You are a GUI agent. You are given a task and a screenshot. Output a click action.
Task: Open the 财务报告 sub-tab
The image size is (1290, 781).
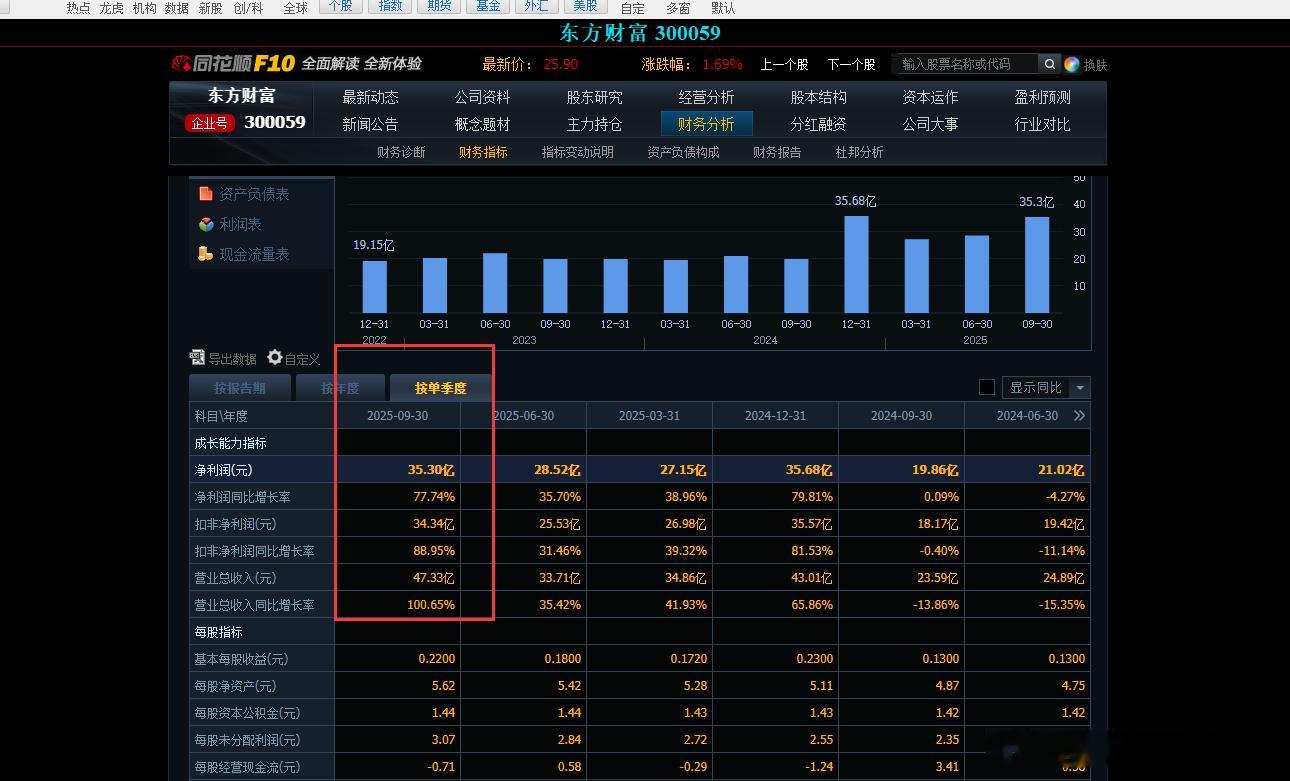pos(777,152)
